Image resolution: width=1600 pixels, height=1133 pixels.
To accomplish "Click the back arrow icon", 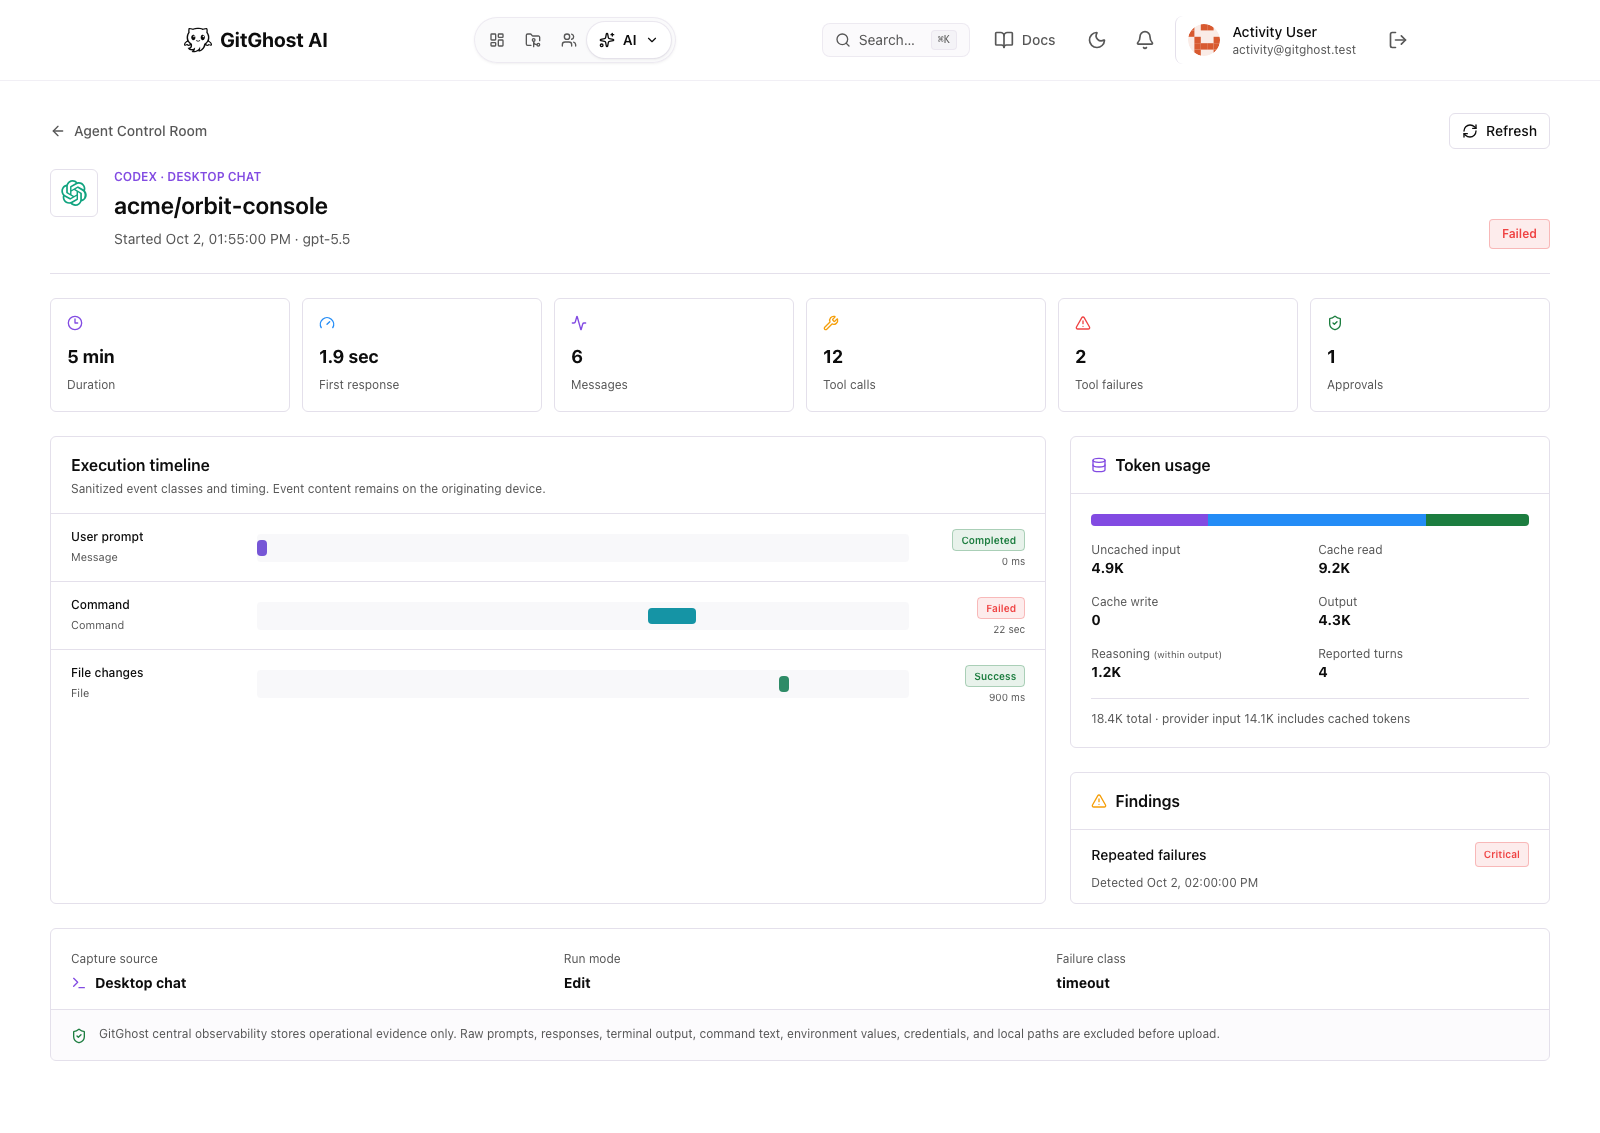I will pos(58,131).
